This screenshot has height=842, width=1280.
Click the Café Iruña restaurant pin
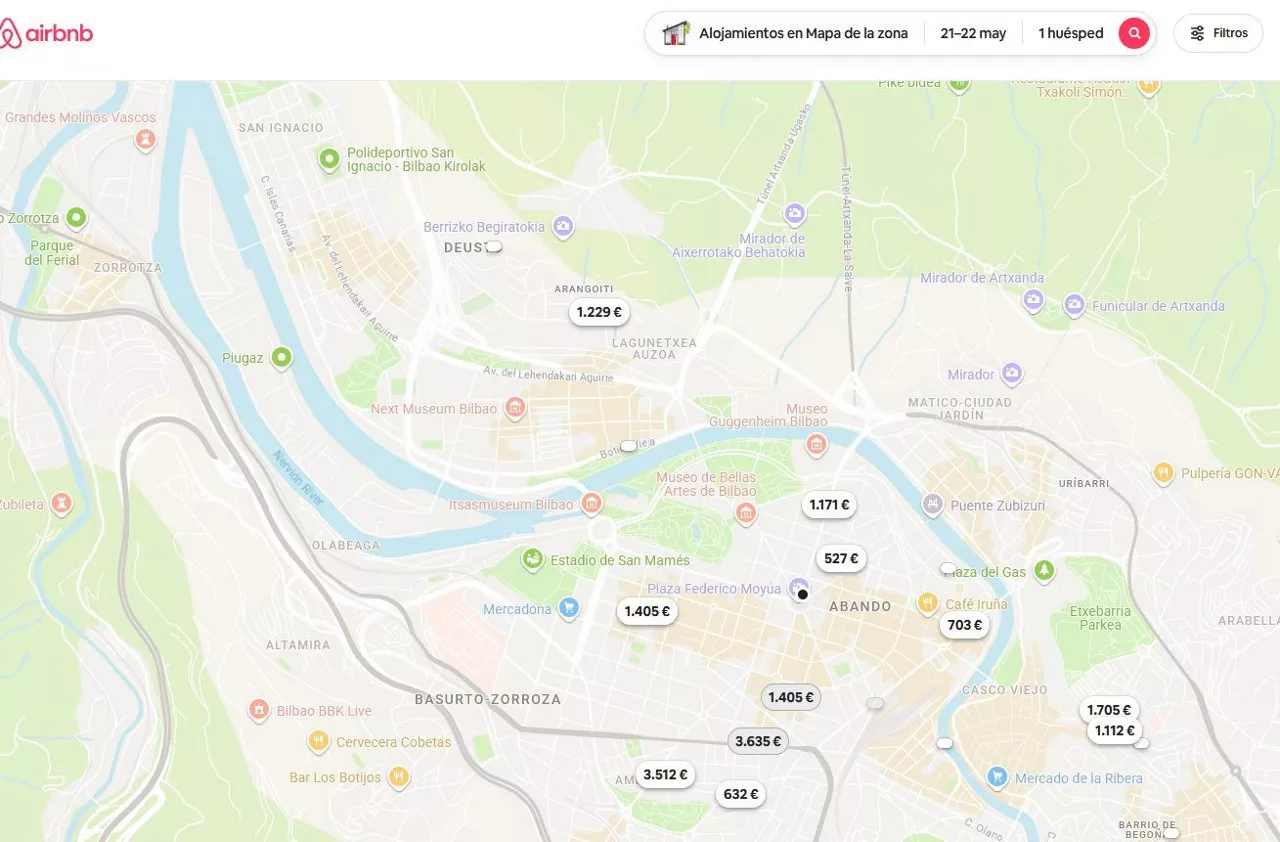pyautogui.click(x=928, y=603)
